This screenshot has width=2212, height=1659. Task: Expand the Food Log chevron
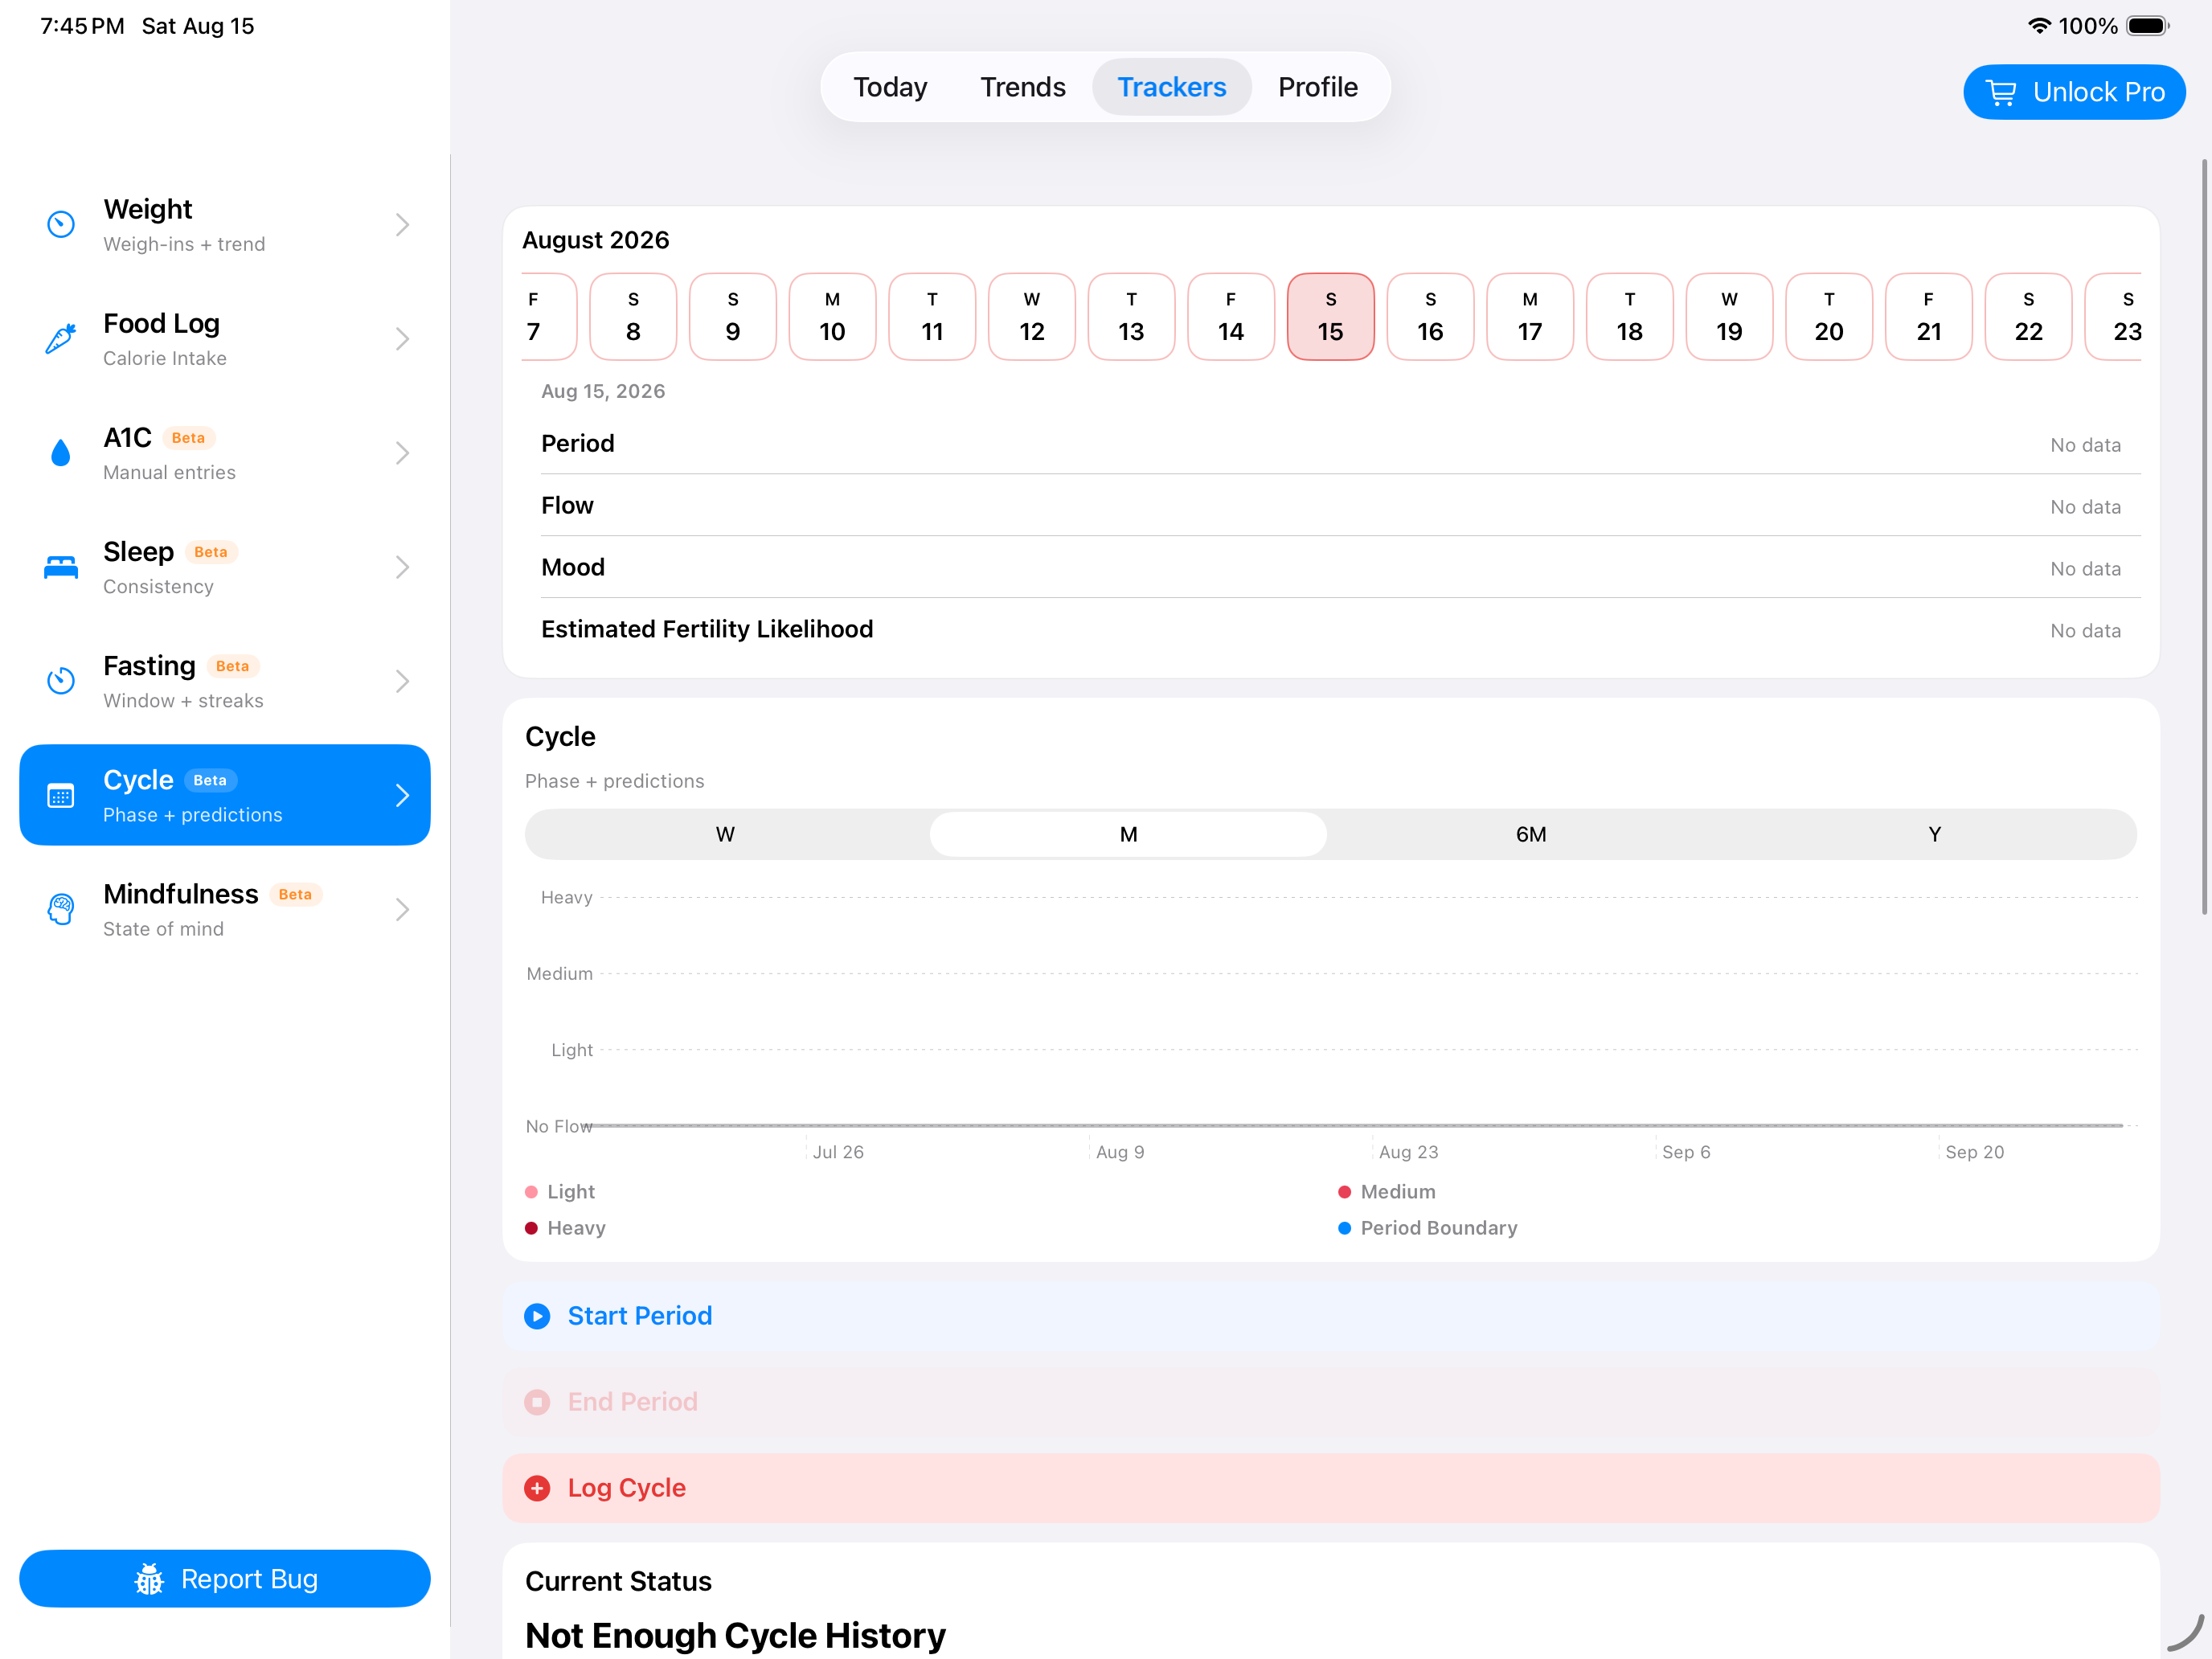(402, 339)
